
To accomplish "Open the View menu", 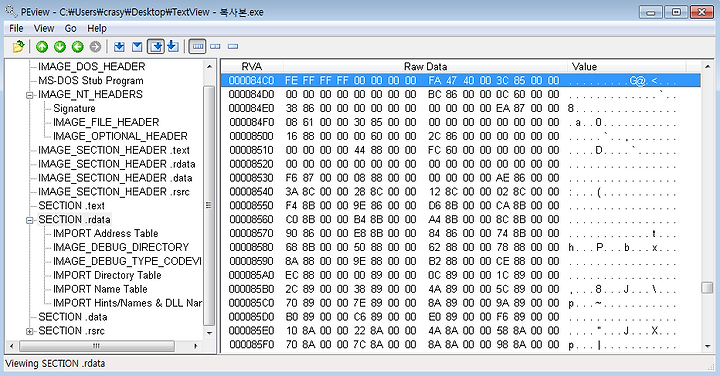I will [x=44, y=28].
